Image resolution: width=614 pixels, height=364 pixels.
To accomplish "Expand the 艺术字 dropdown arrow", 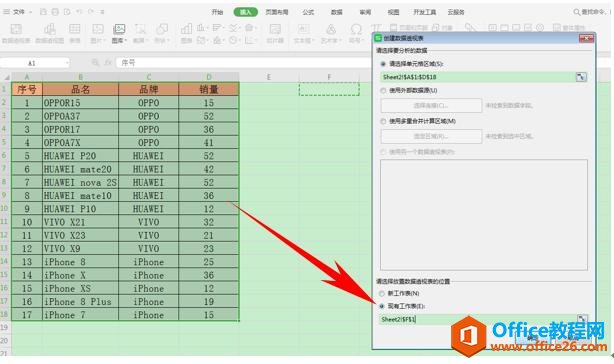I will [341, 41].
